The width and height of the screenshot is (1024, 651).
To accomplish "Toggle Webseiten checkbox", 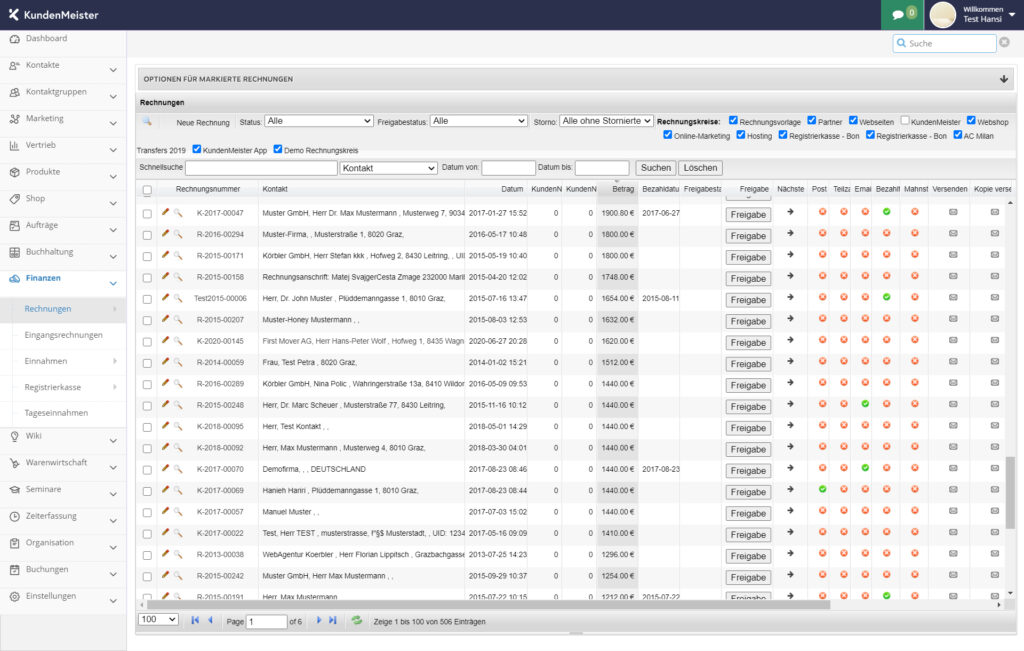I will point(853,120).
